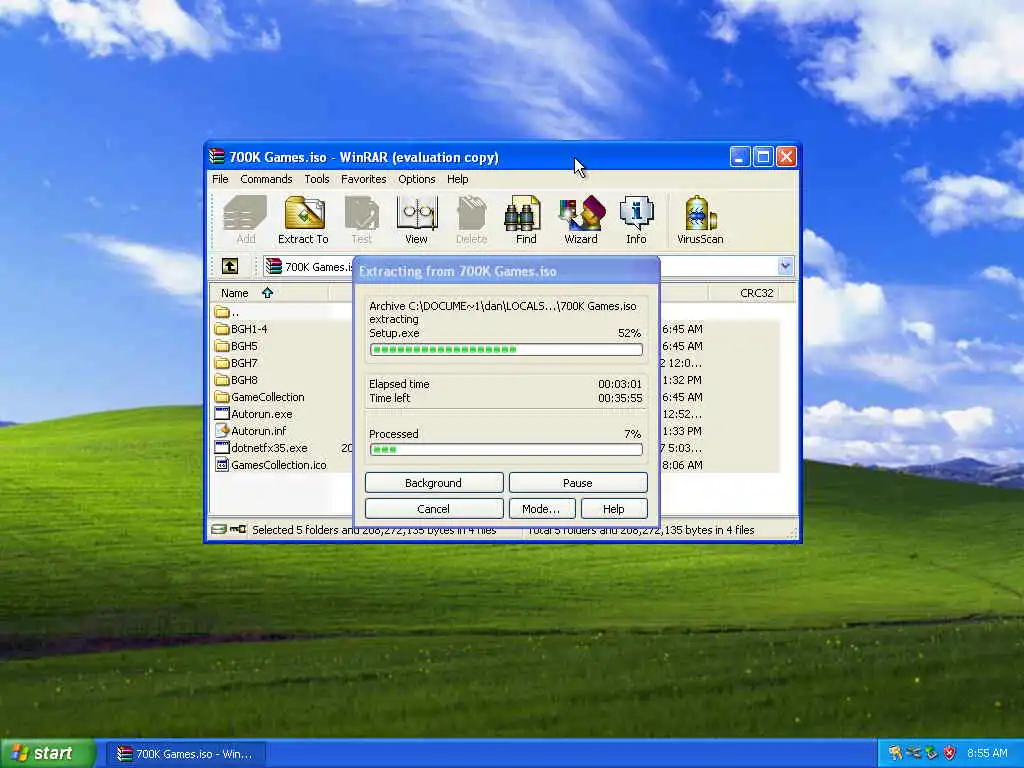
Task: Click the key icon in status bar
Action: [238, 530]
